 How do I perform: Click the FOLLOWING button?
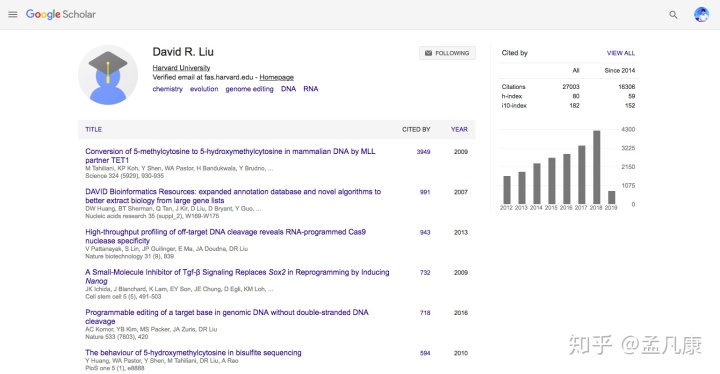(x=447, y=53)
